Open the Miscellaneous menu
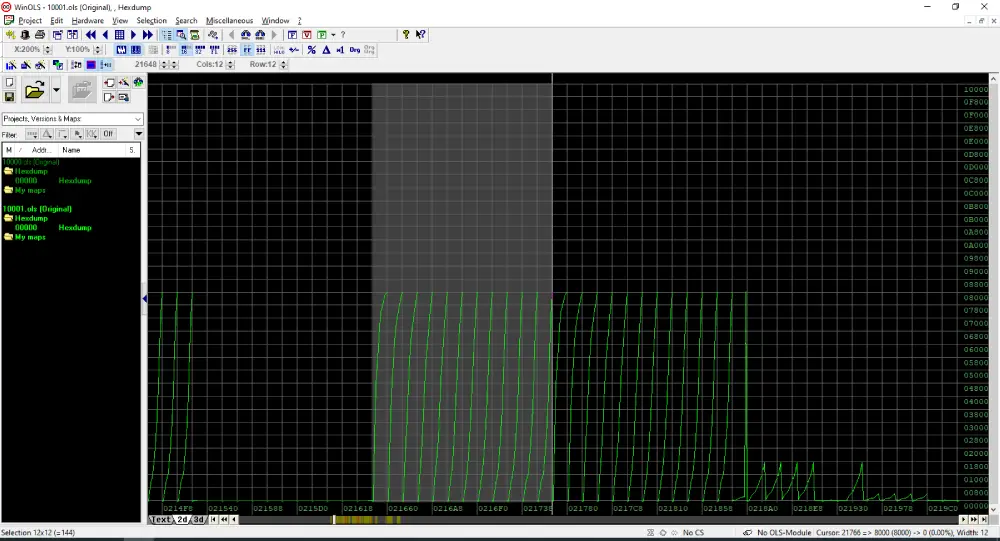 [x=230, y=20]
